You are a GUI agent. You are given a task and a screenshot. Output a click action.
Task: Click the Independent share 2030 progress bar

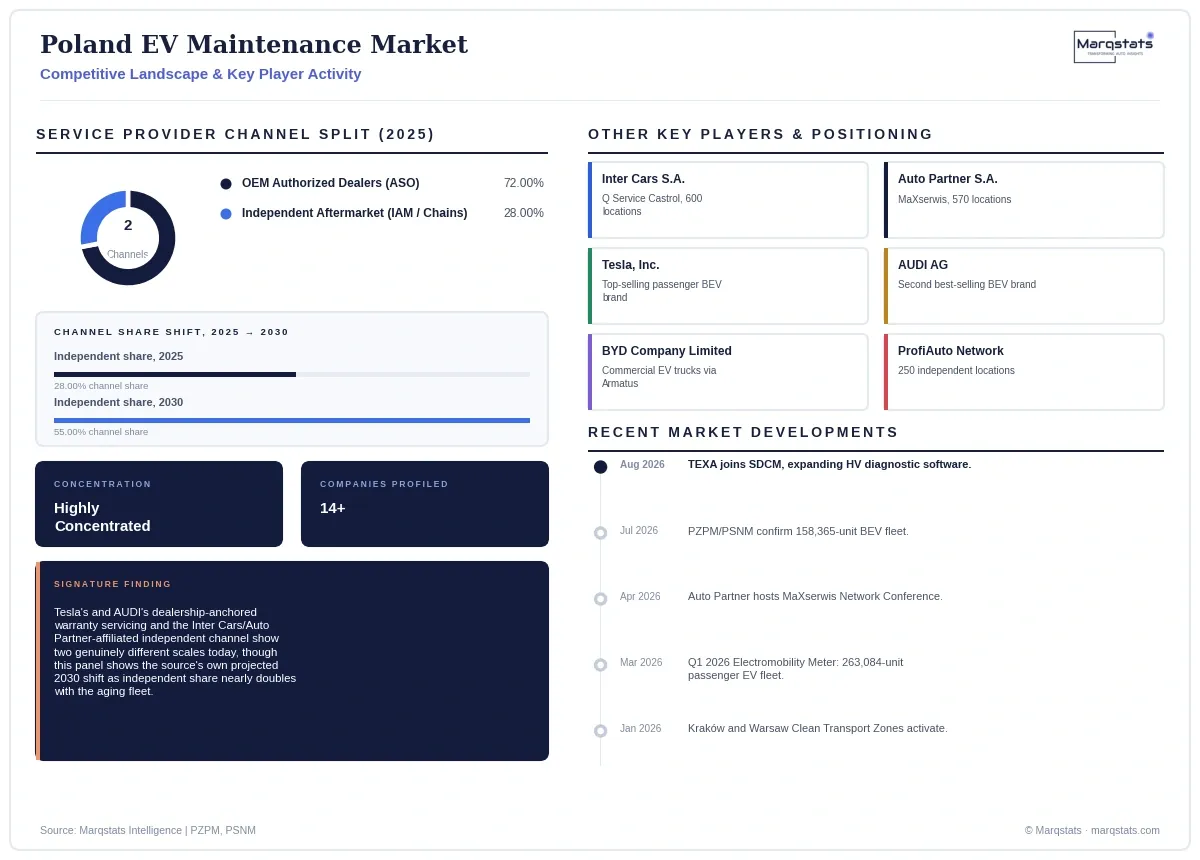point(292,420)
